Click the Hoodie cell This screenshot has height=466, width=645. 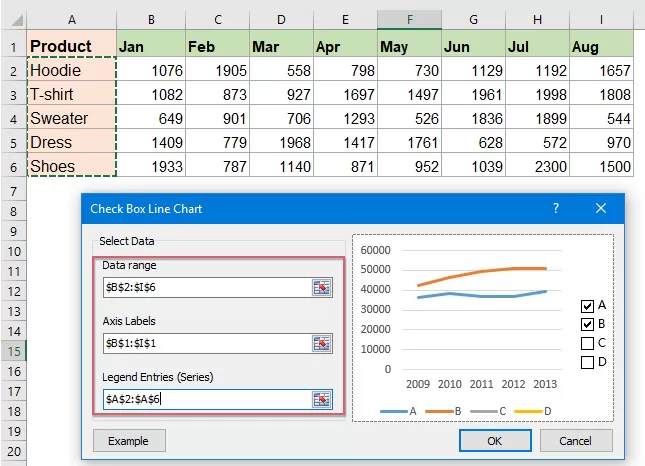pyautogui.click(x=72, y=69)
